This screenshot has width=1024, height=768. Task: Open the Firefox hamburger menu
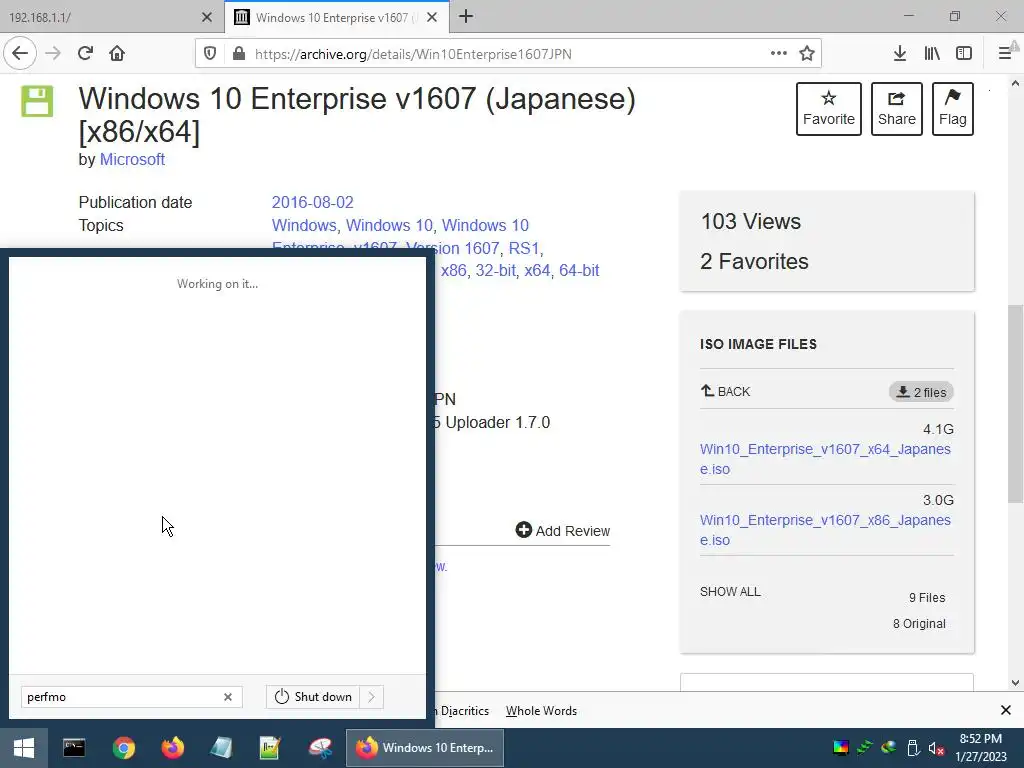point(1005,54)
